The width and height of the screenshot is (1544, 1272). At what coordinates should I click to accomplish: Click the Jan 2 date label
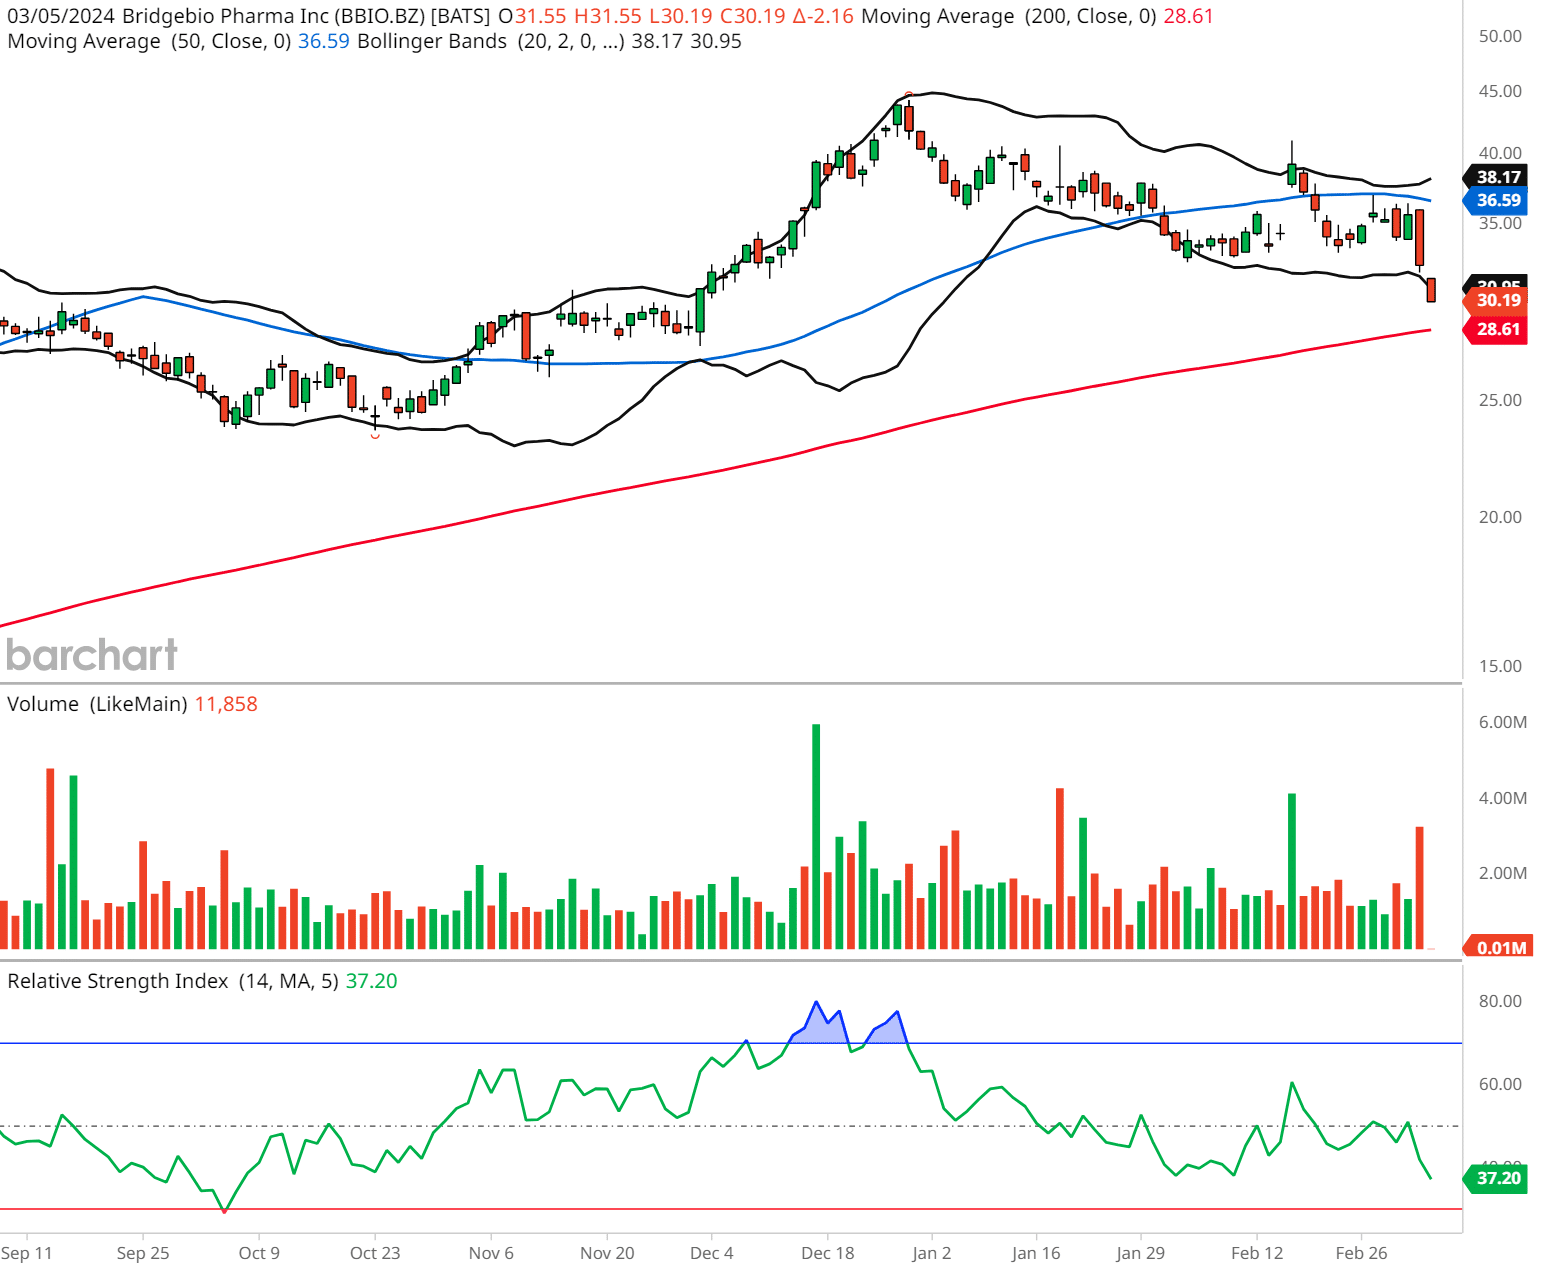coord(932,1253)
